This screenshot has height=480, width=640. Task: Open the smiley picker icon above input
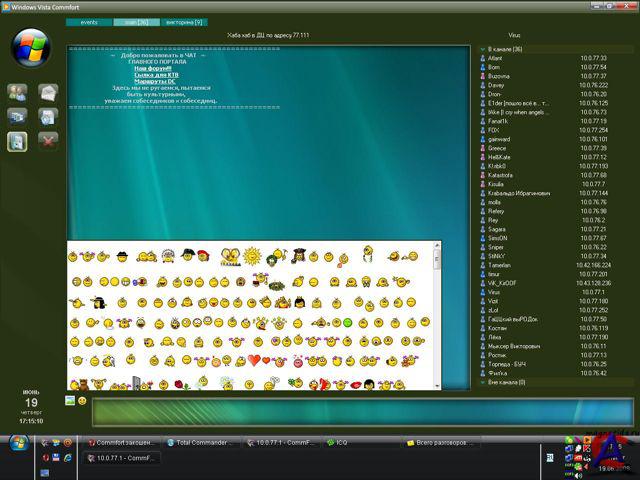(82, 400)
